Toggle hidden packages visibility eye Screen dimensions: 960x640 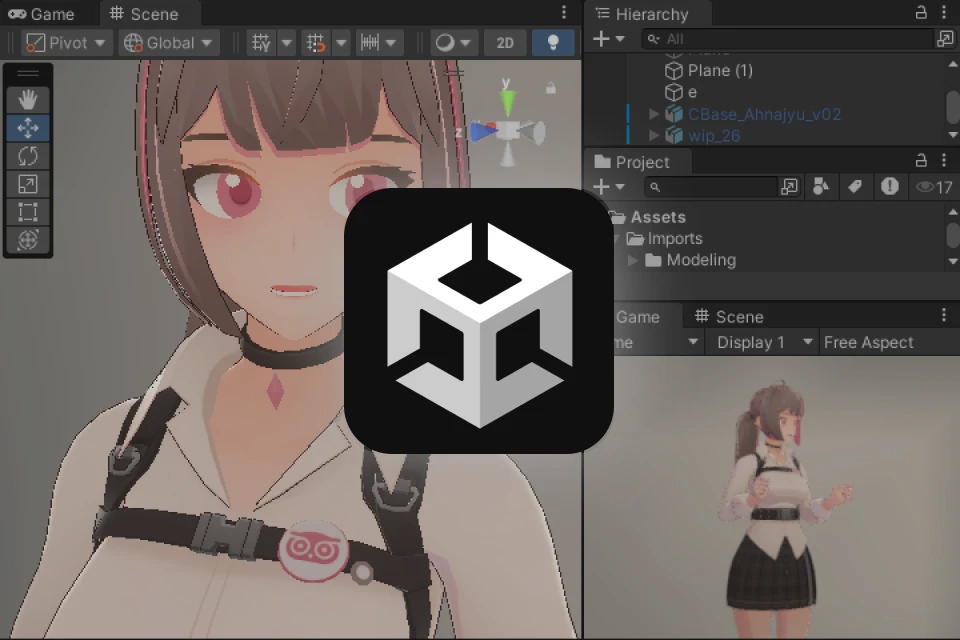[x=934, y=187]
